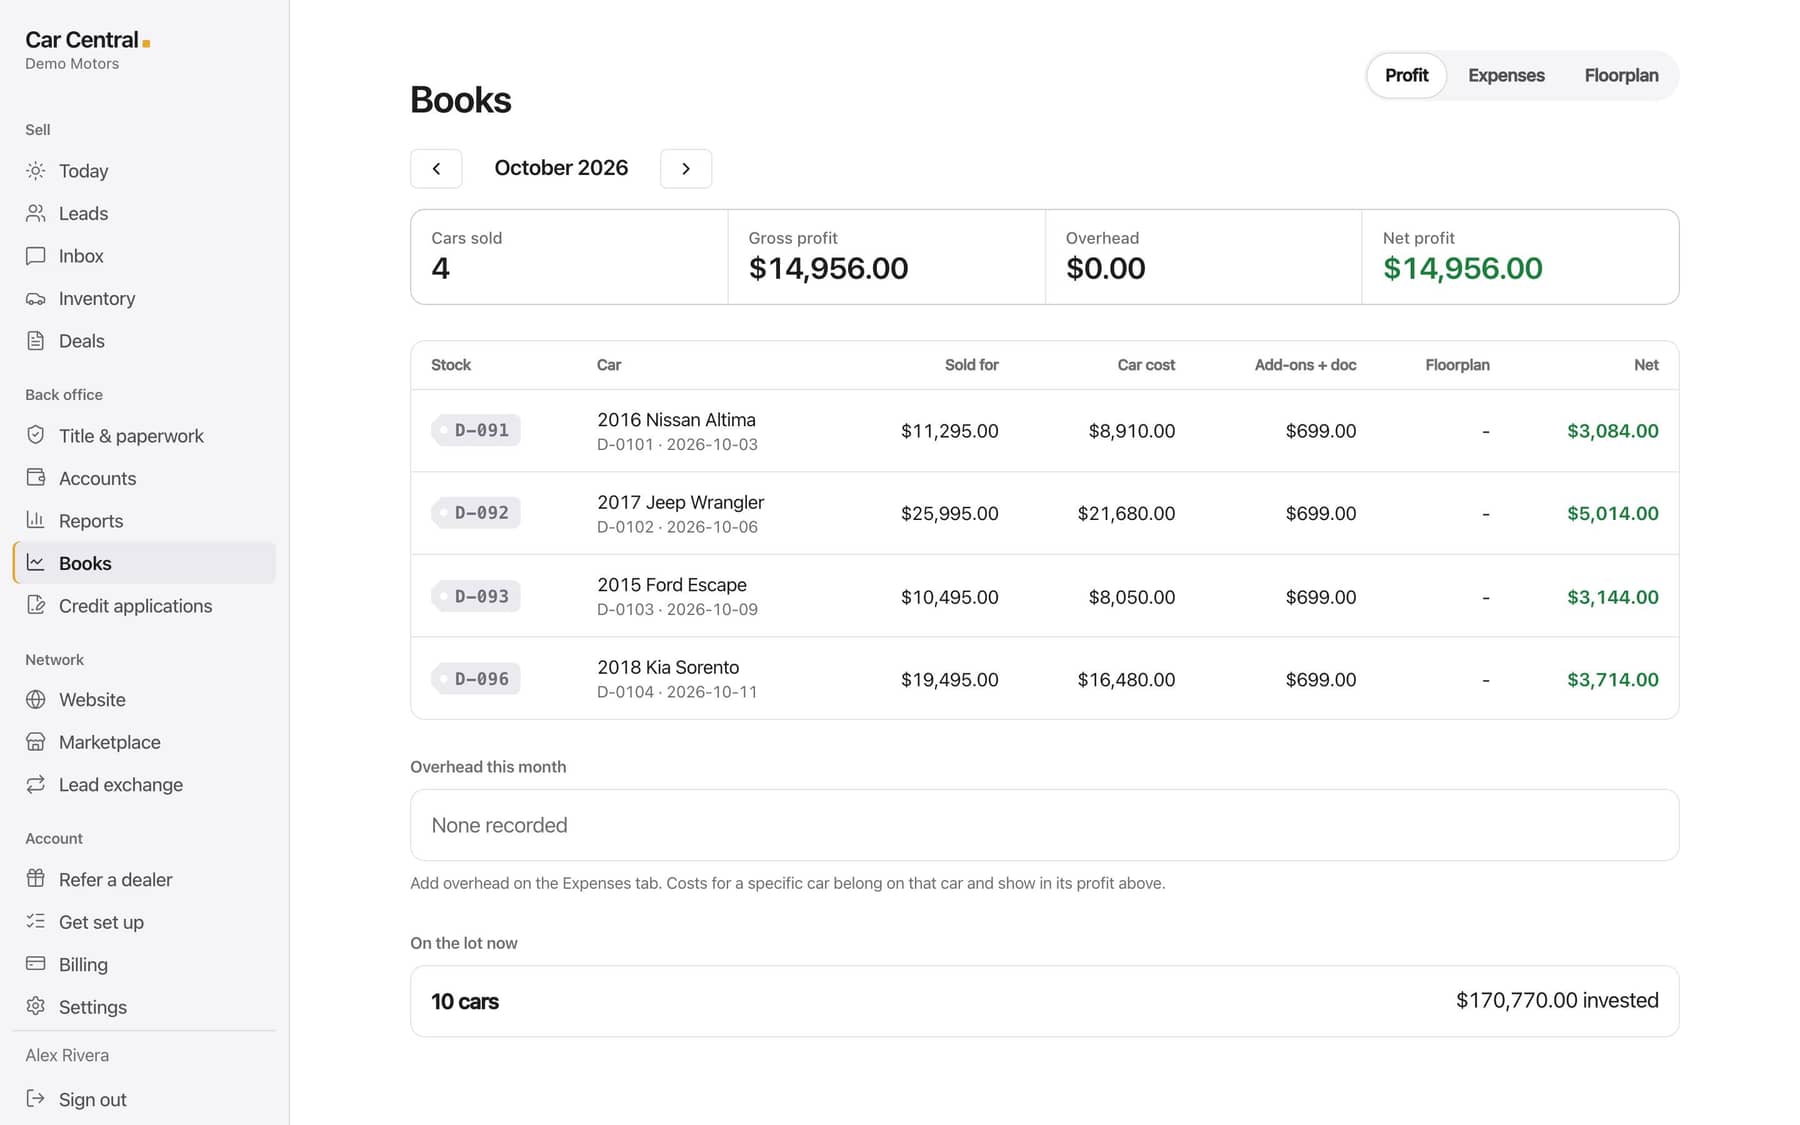This screenshot has height=1125, width=1800.
Task: Go to next month with right chevron
Action: (x=686, y=169)
